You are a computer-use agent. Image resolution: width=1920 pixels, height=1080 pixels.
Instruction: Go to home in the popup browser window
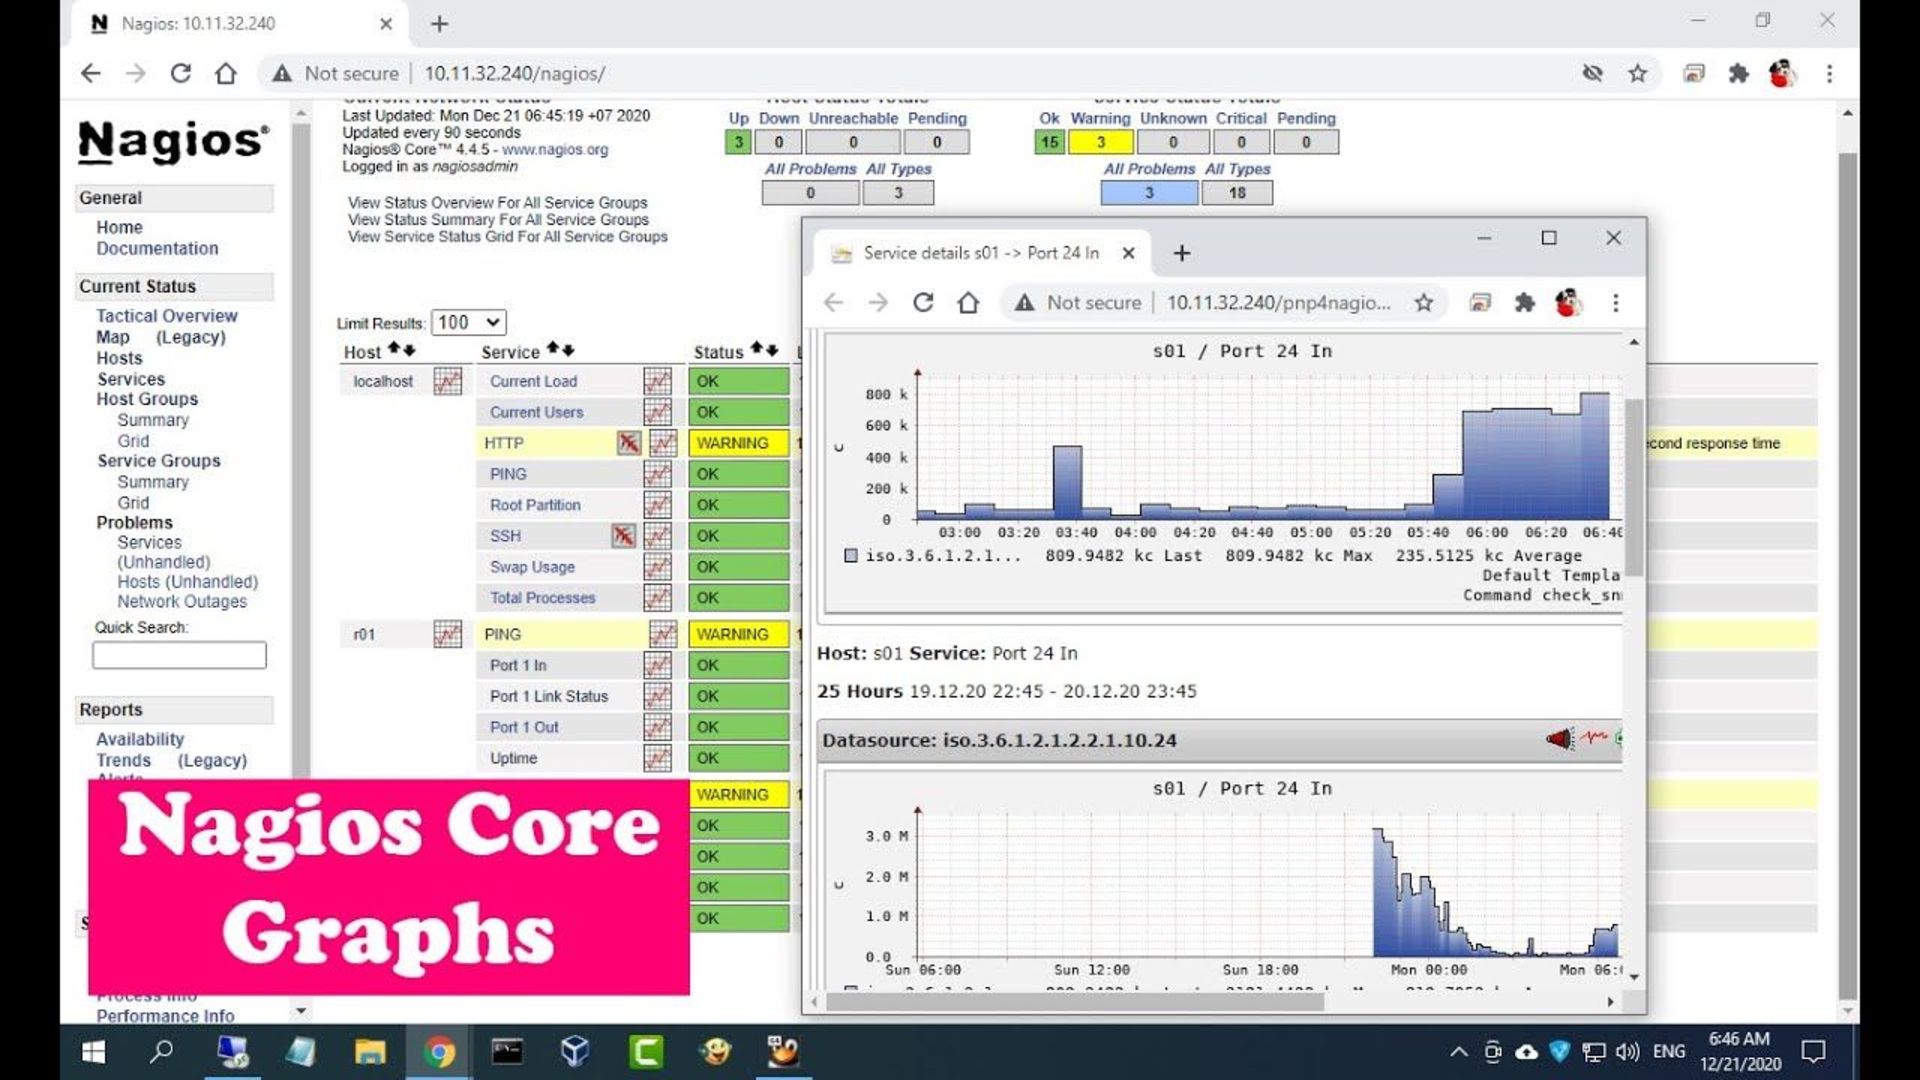click(968, 303)
